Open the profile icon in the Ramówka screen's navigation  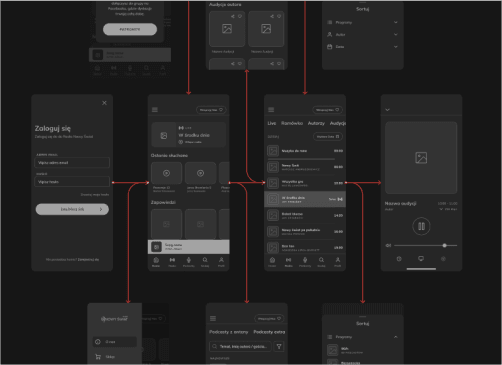338,260
